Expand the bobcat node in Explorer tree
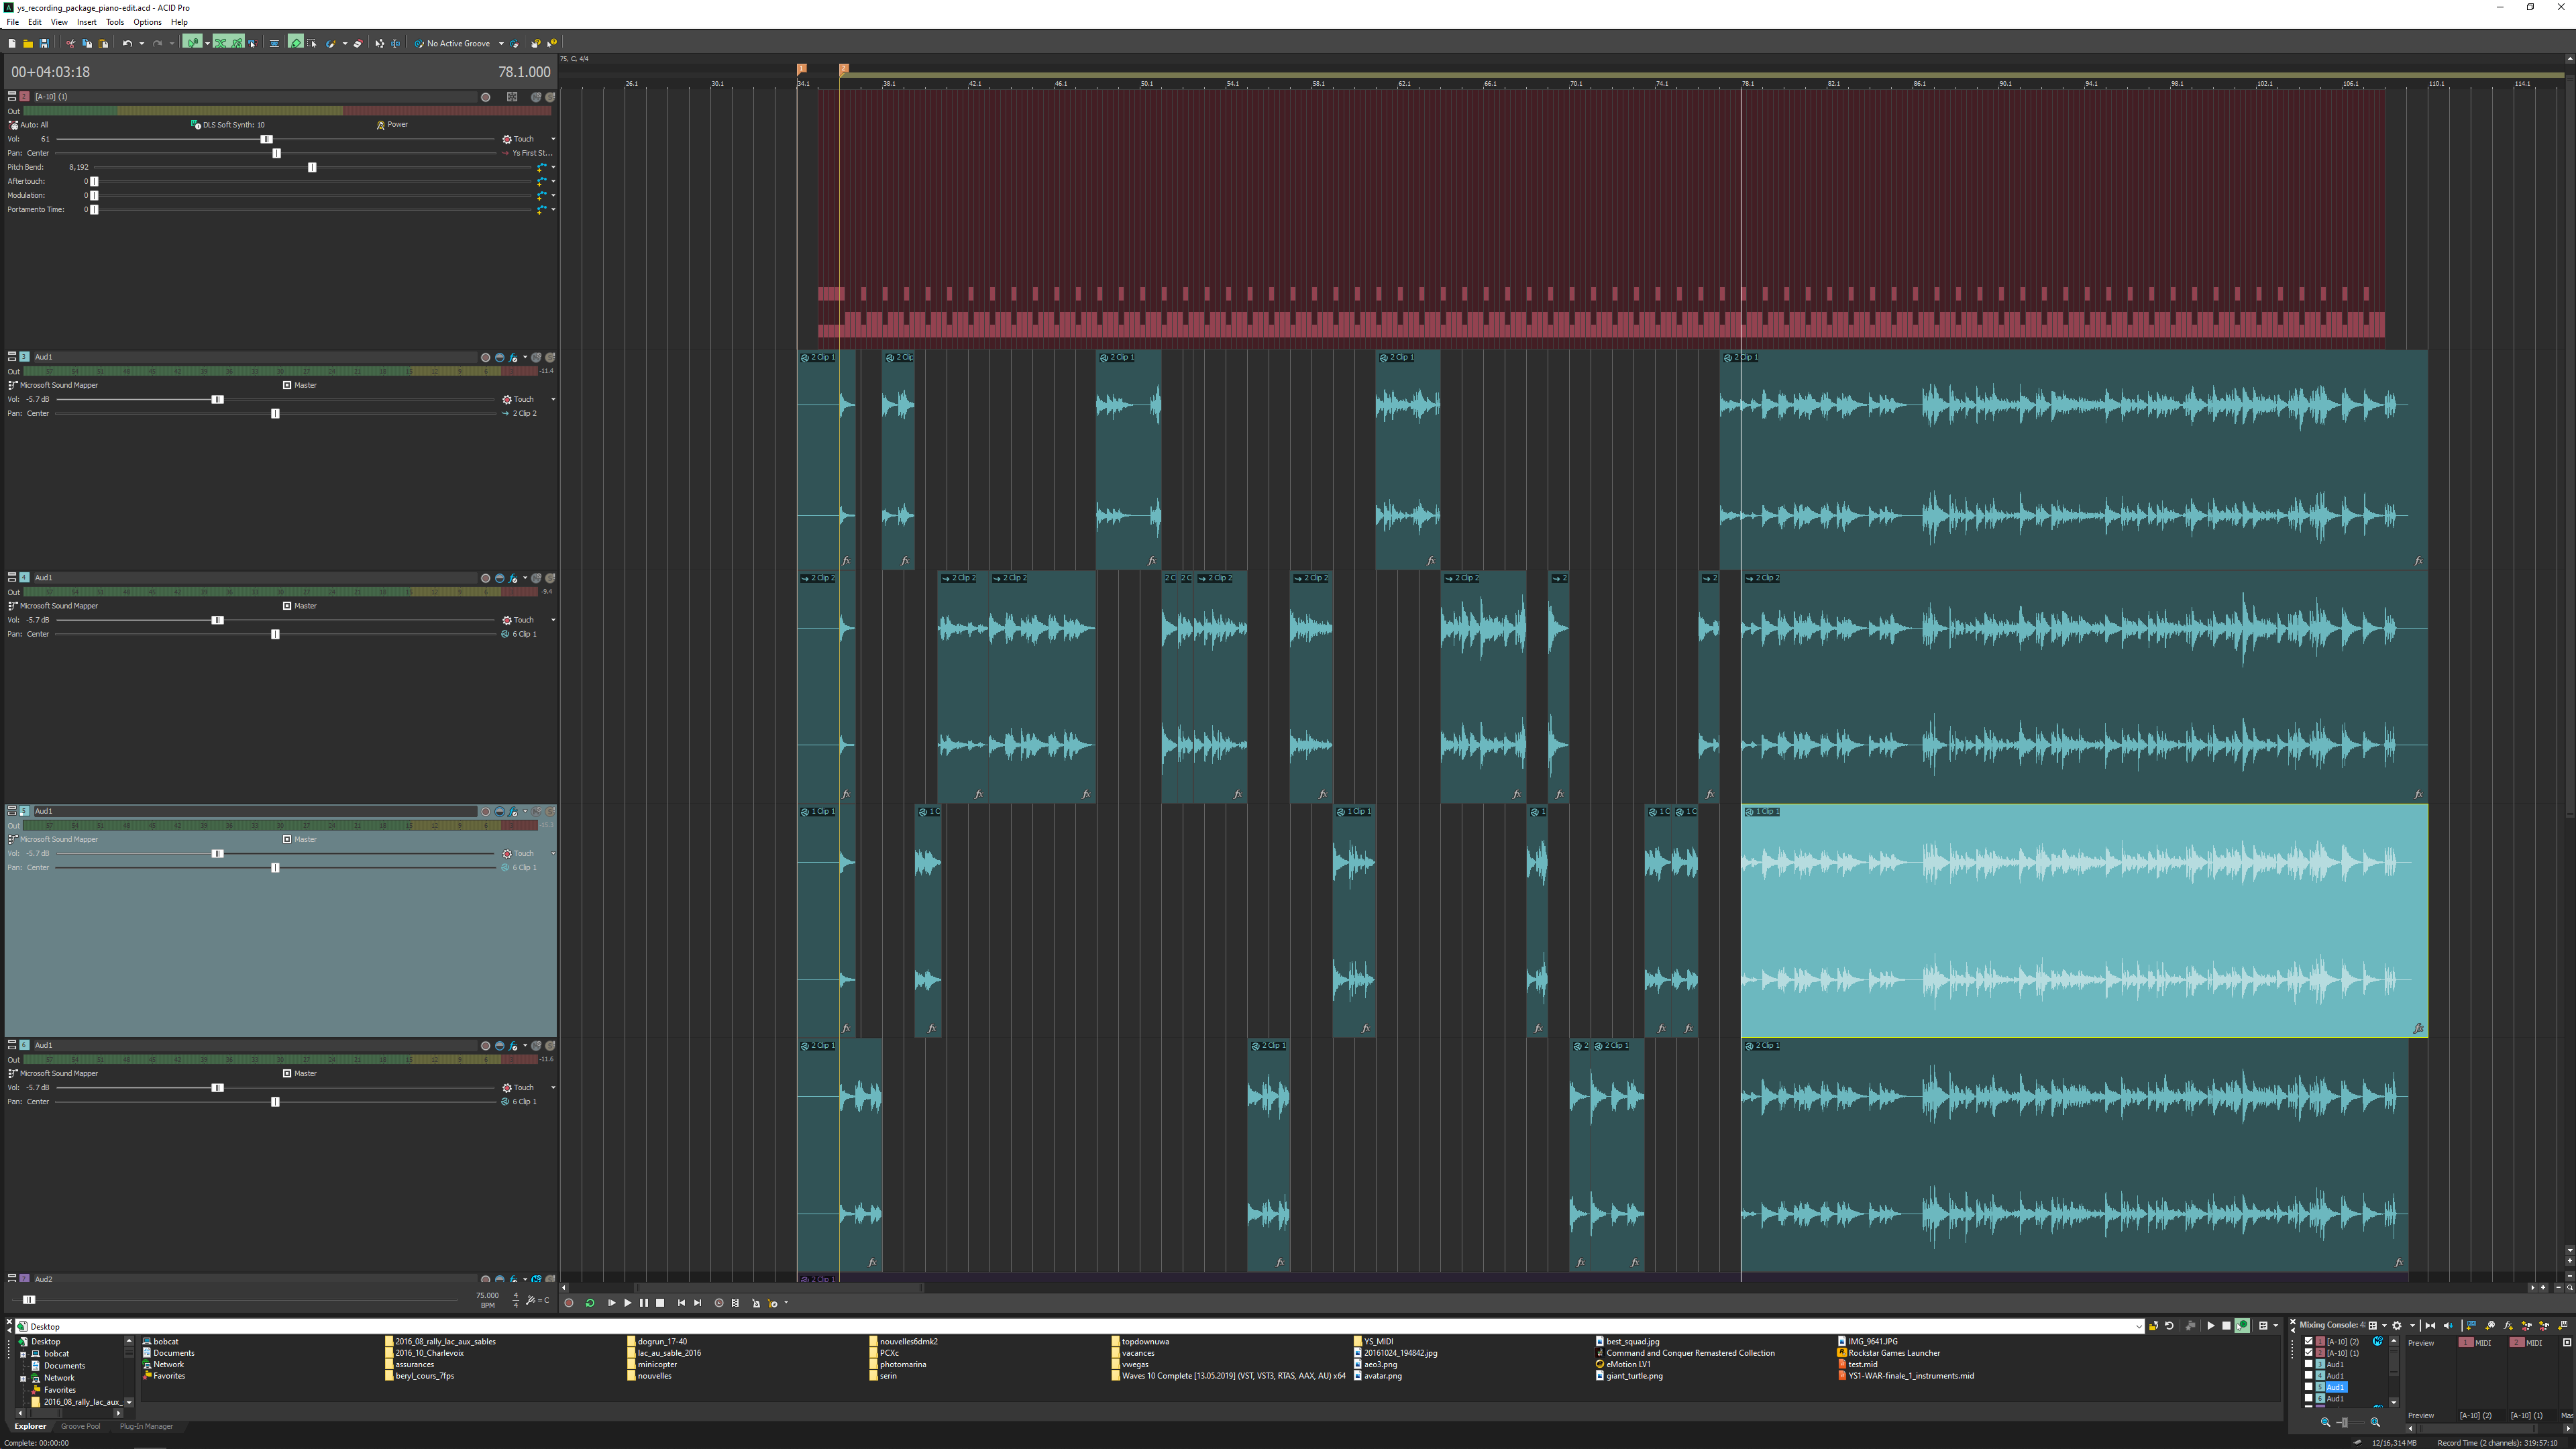2576x1449 pixels. (23, 1354)
